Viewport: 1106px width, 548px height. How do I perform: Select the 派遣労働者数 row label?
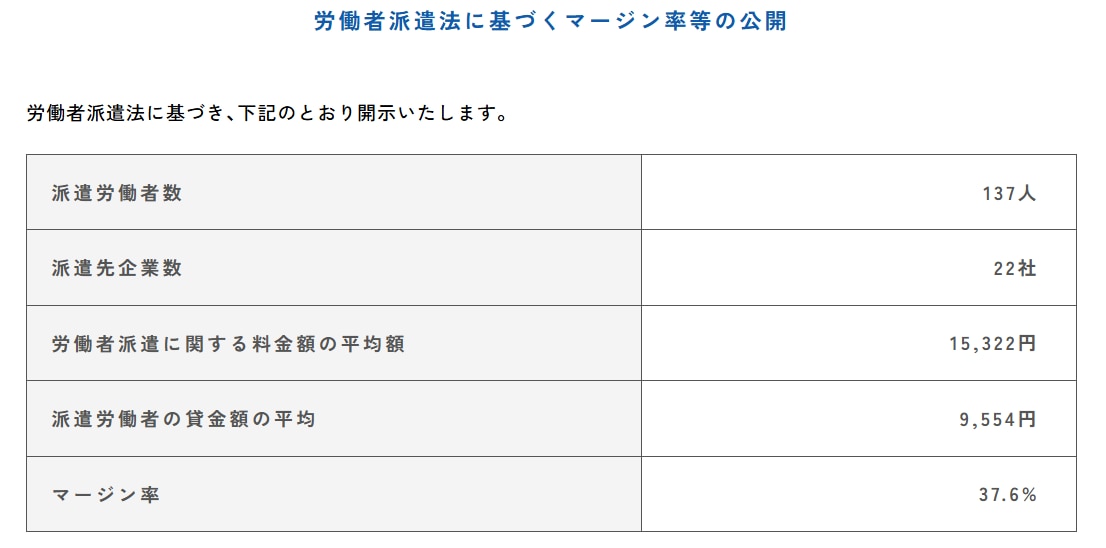117,193
